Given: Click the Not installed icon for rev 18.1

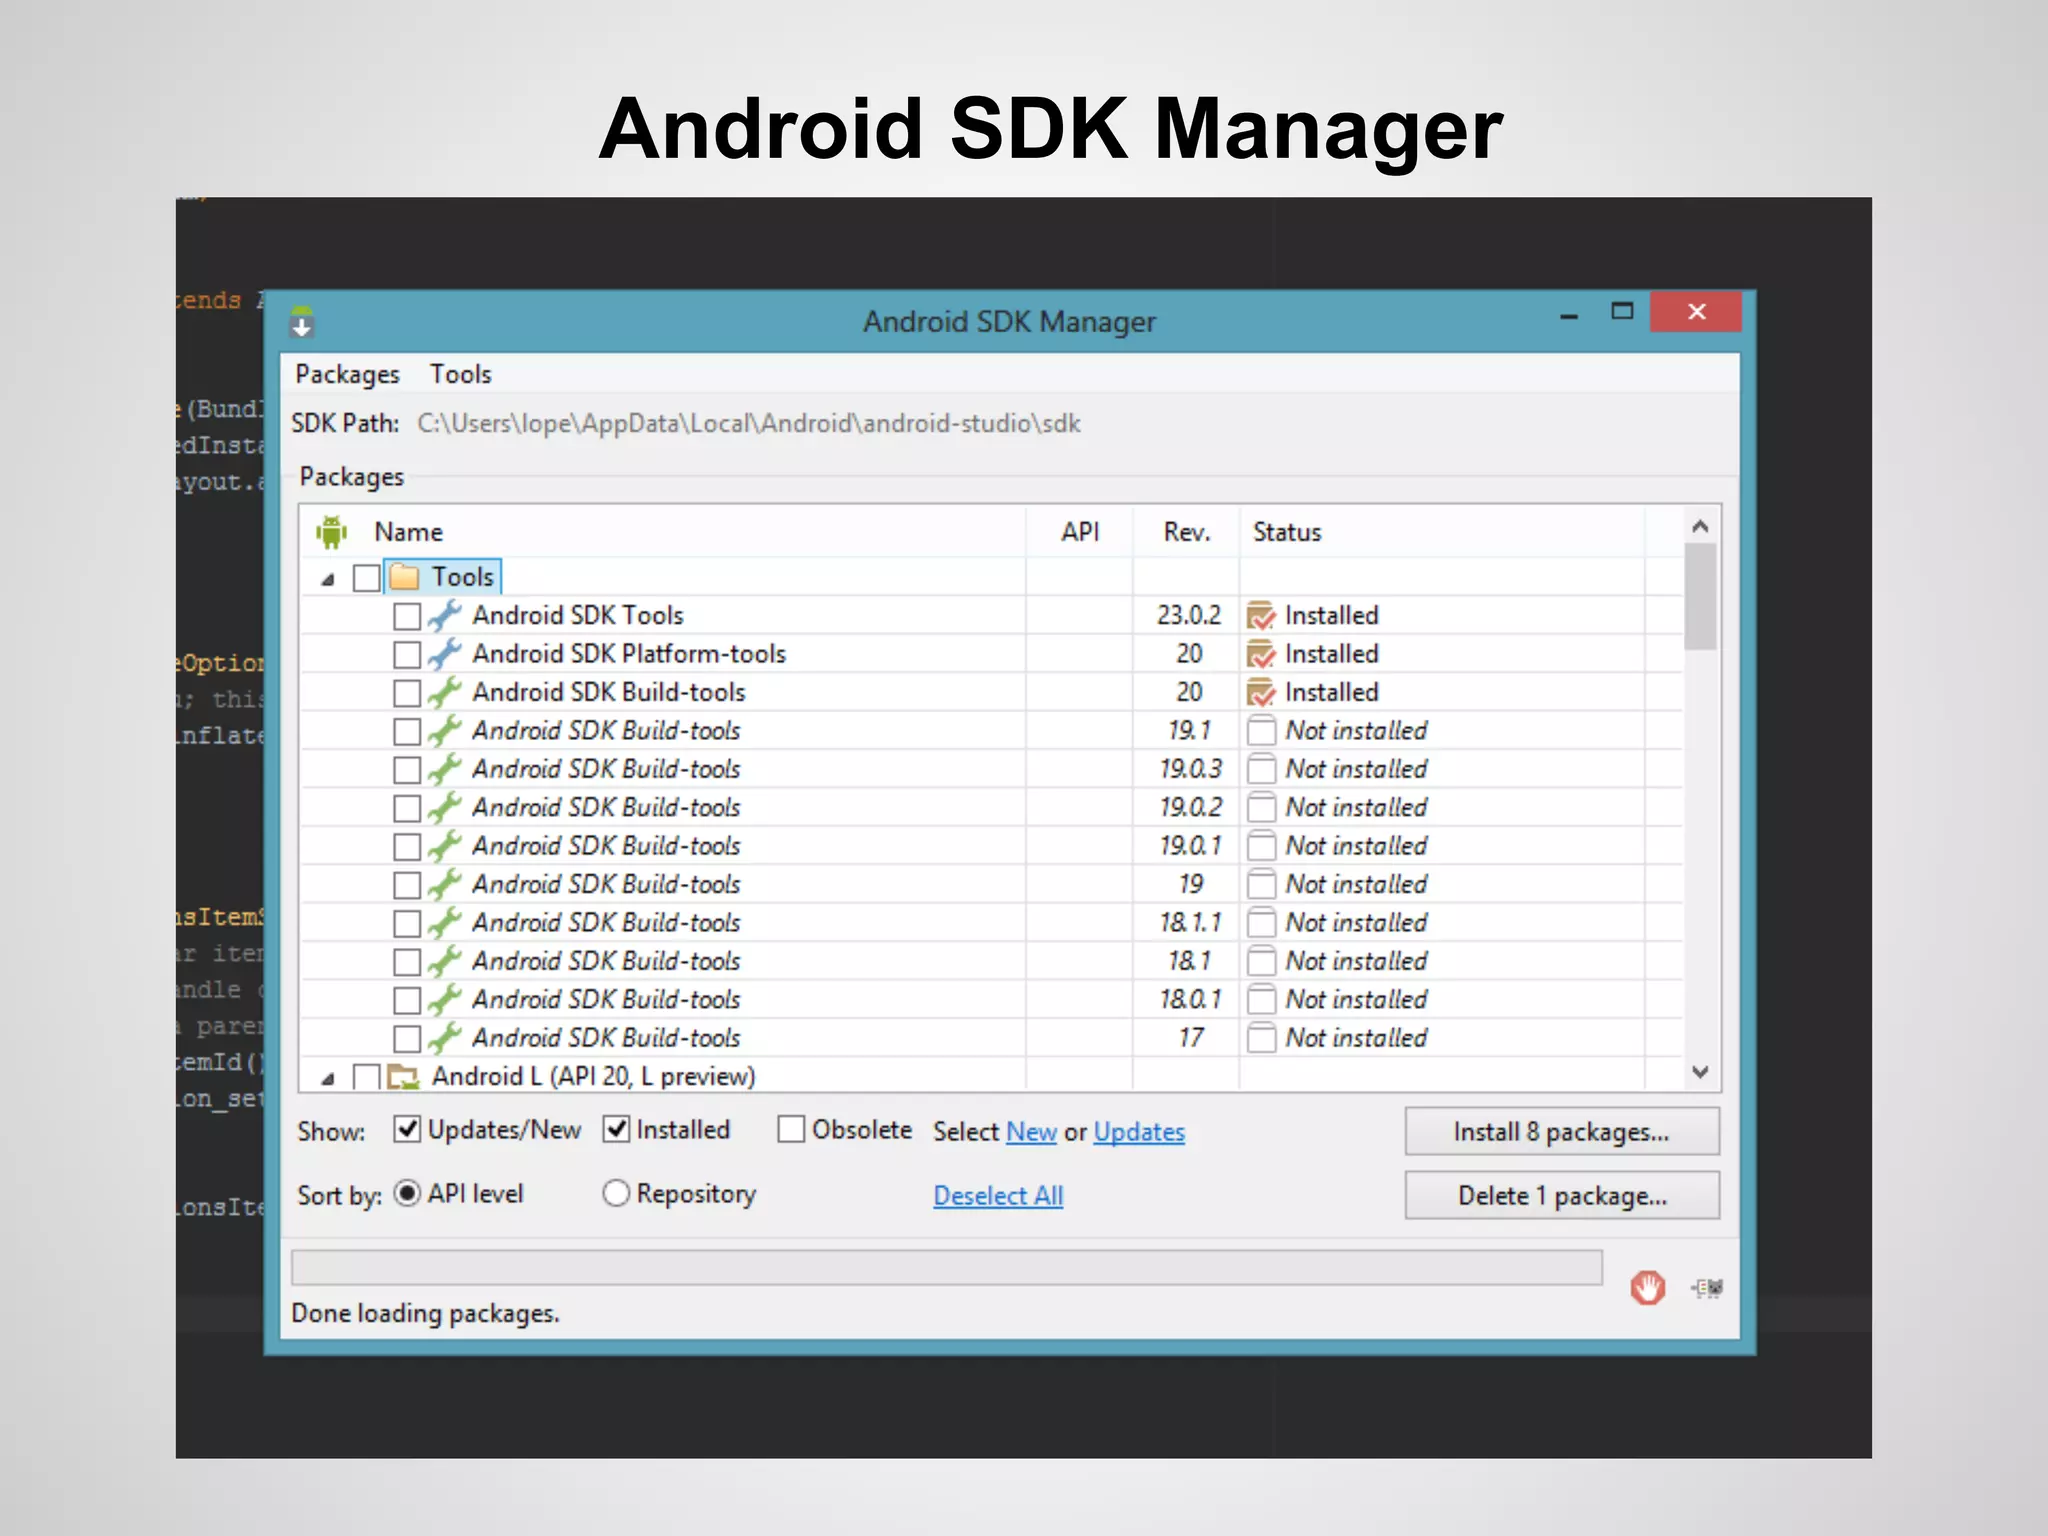Looking at the screenshot, I should (x=1261, y=961).
